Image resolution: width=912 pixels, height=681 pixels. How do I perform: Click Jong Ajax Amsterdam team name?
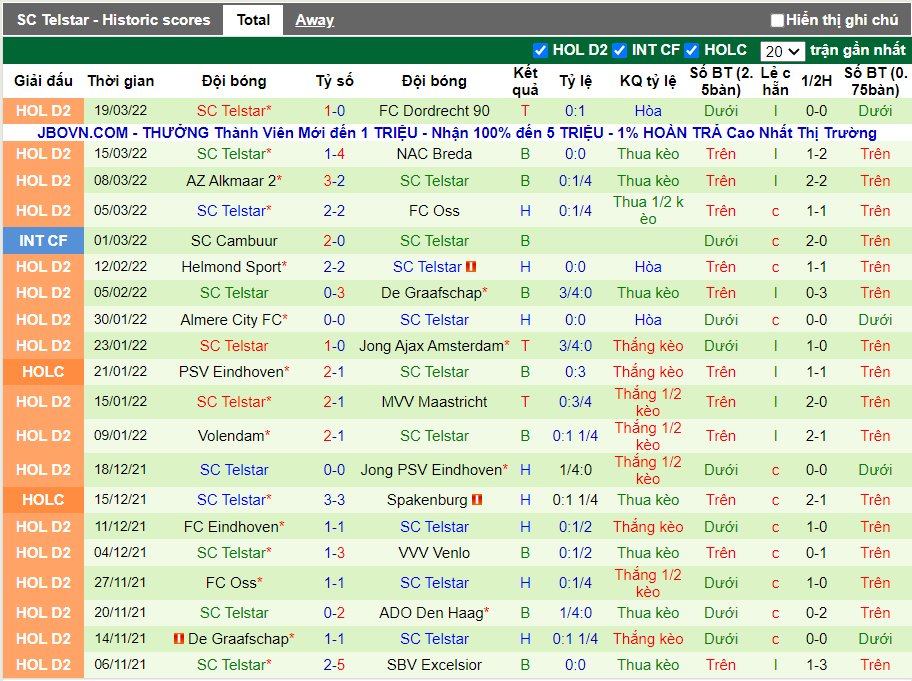(434, 346)
